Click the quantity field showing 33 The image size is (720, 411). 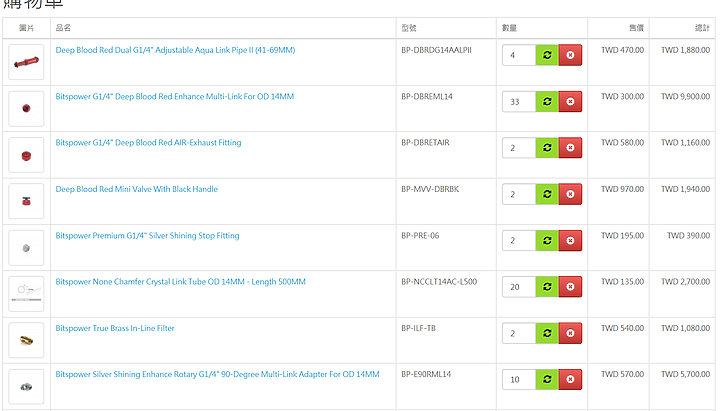tap(519, 101)
